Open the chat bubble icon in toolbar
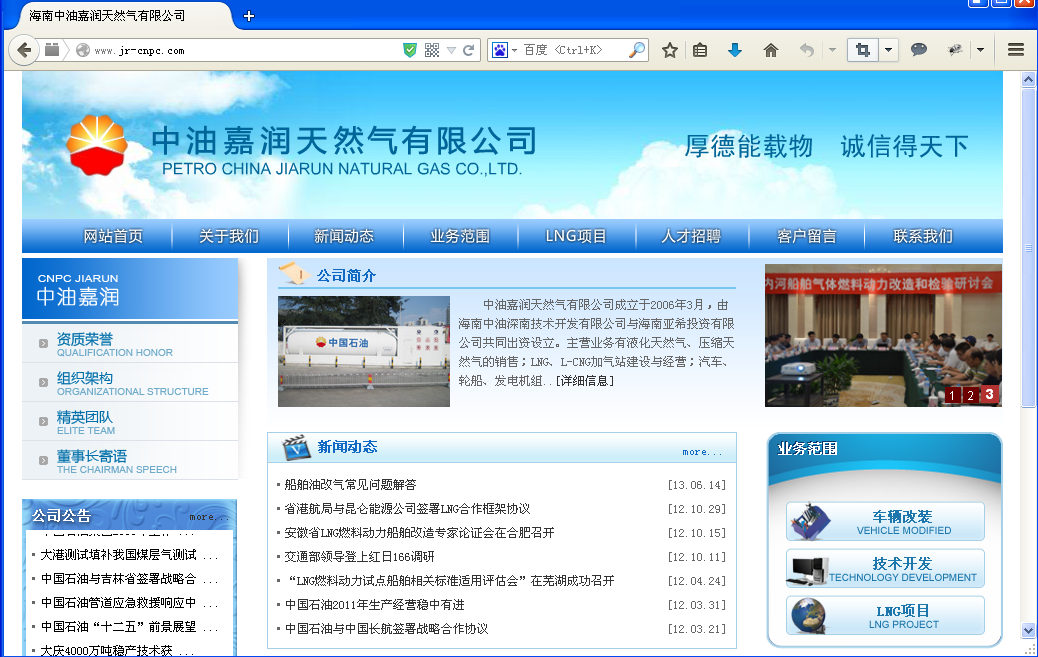1038x657 pixels. click(919, 50)
